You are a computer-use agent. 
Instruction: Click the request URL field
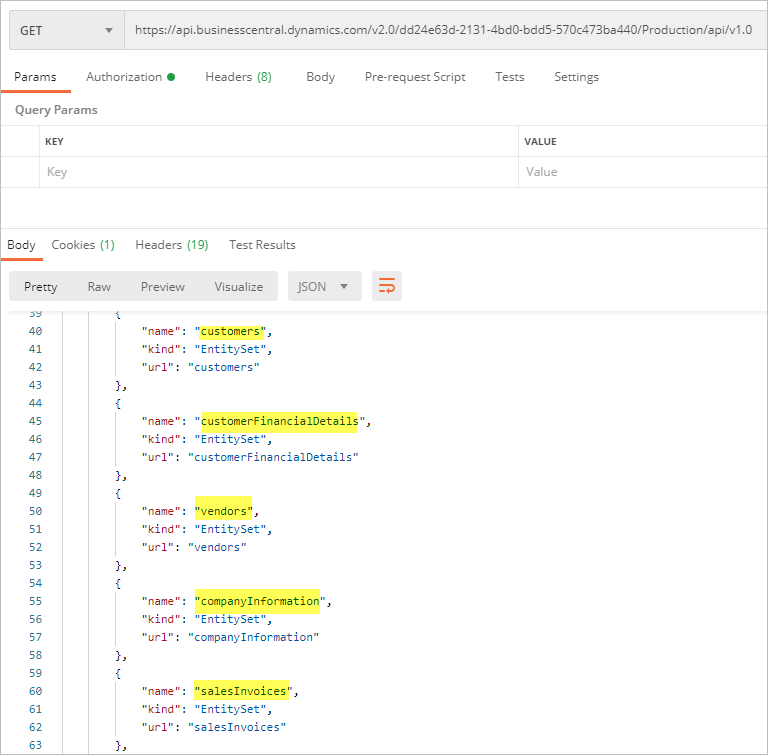[x=446, y=30]
